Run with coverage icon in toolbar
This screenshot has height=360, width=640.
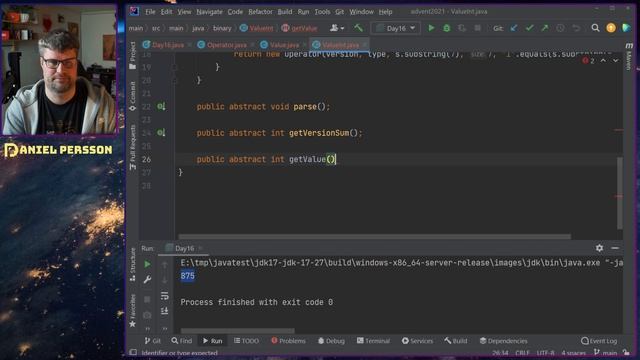[462, 28]
